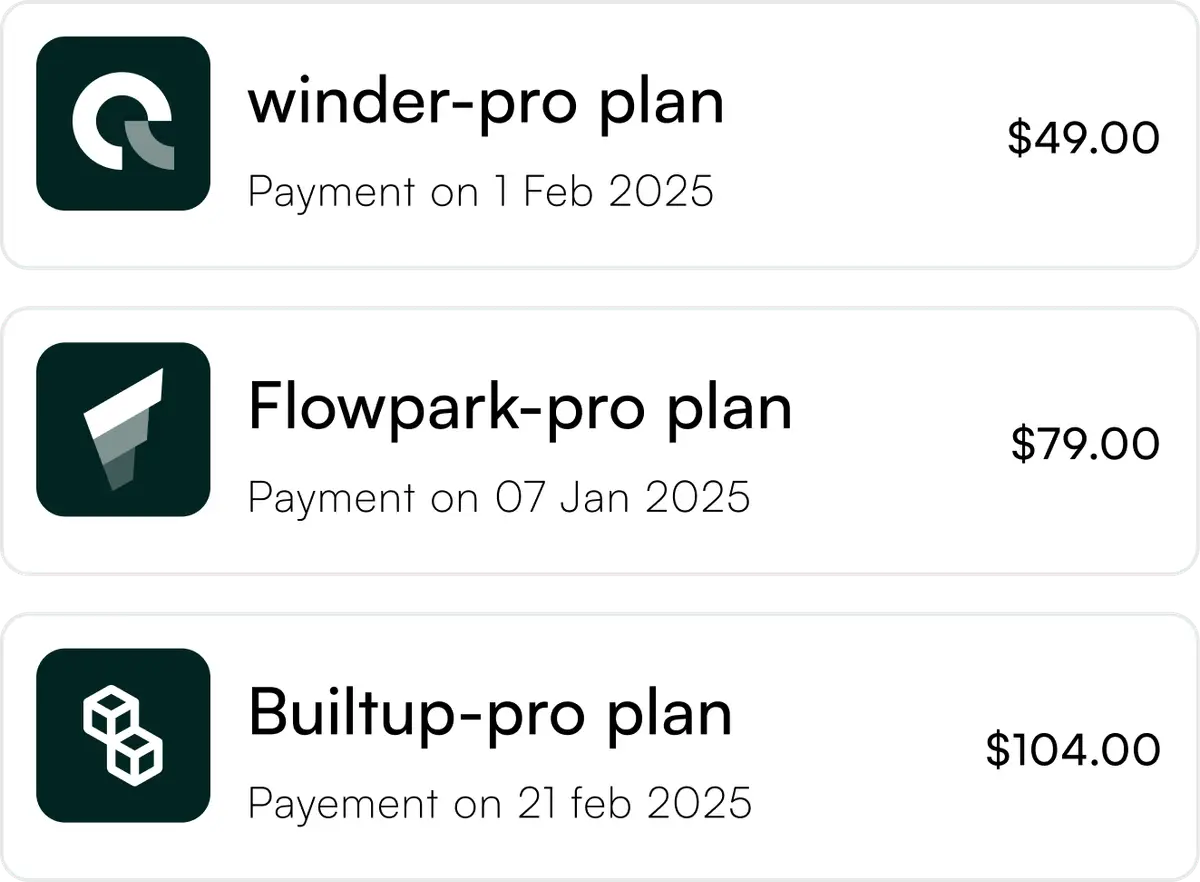Select the Payement on 21 feb 2025 text
Image resolution: width=1200 pixels, height=882 pixels.
(499, 803)
